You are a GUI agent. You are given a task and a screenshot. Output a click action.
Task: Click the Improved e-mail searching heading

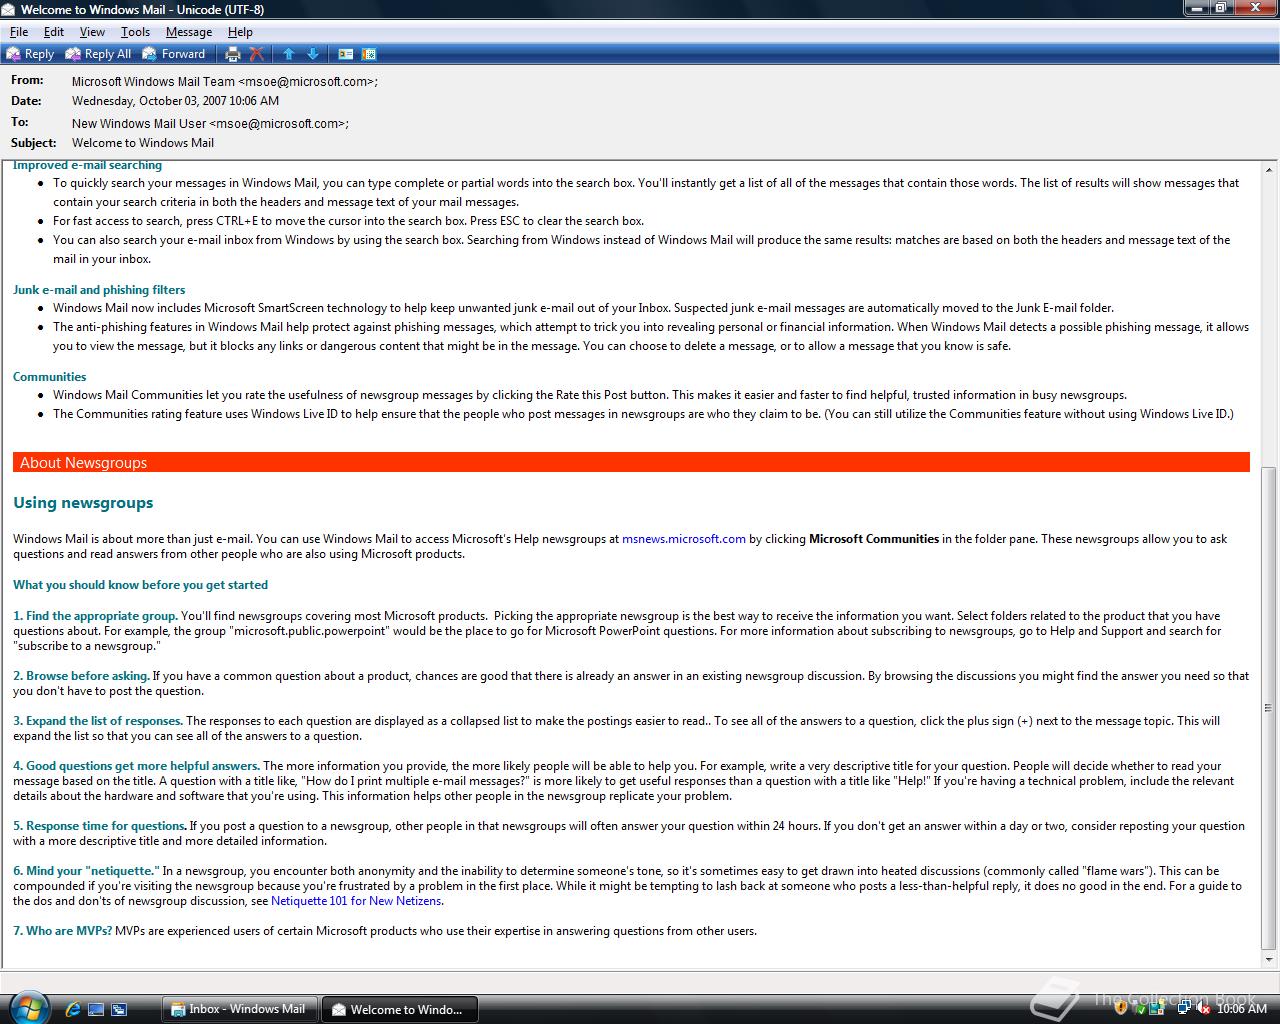click(87, 166)
